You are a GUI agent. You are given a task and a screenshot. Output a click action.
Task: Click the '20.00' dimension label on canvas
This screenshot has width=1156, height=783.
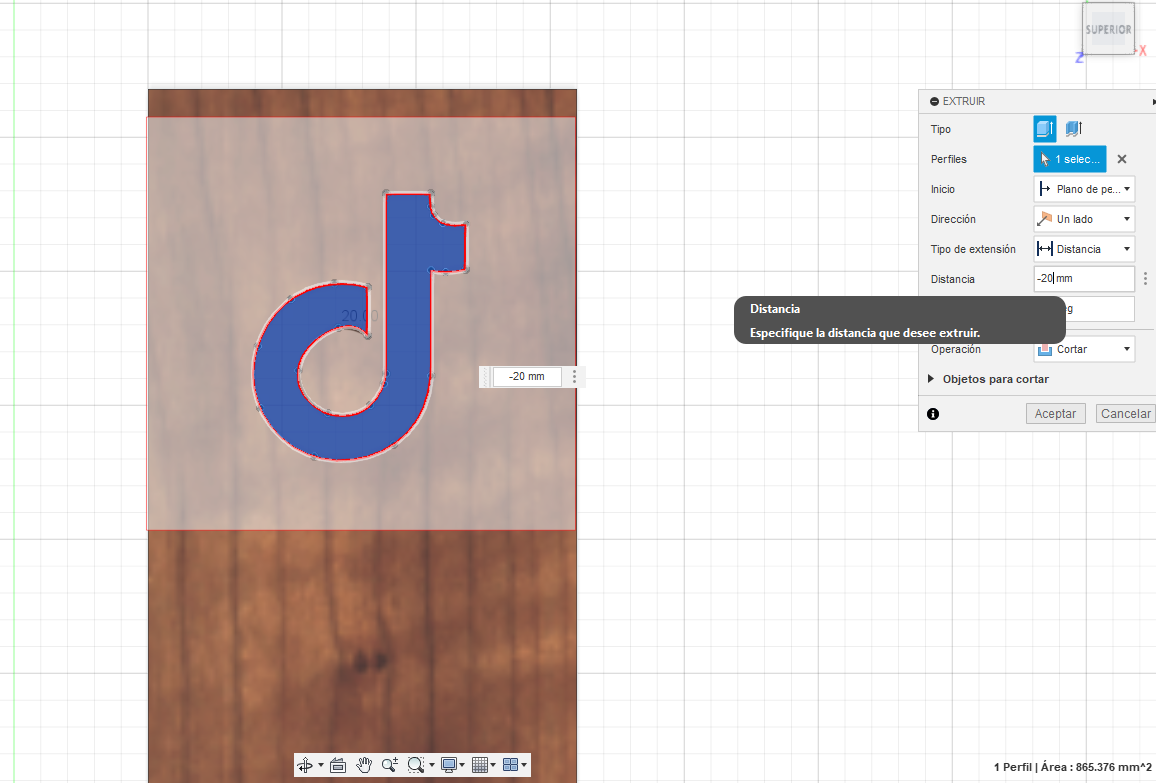click(x=360, y=316)
